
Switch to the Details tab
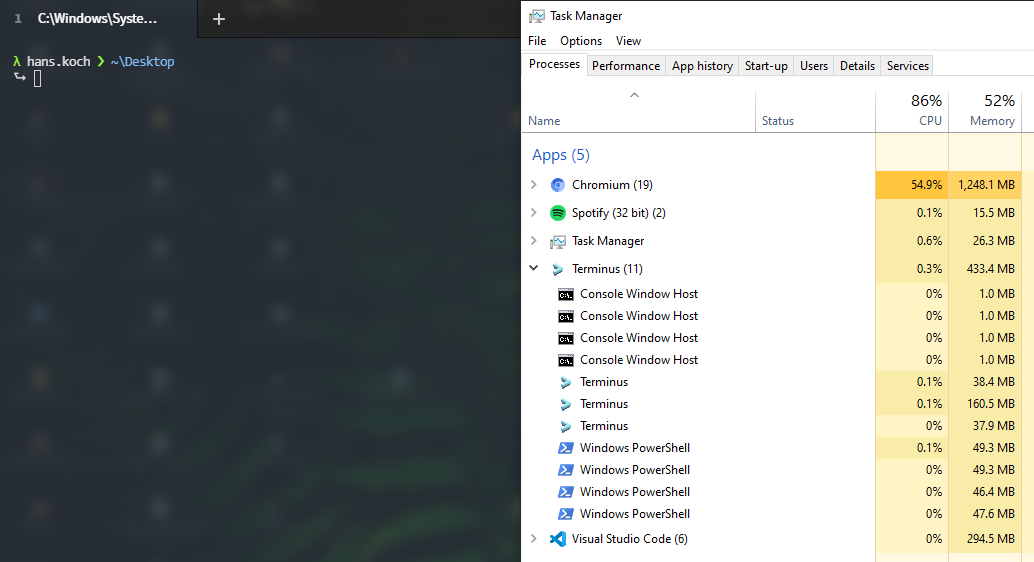click(857, 66)
